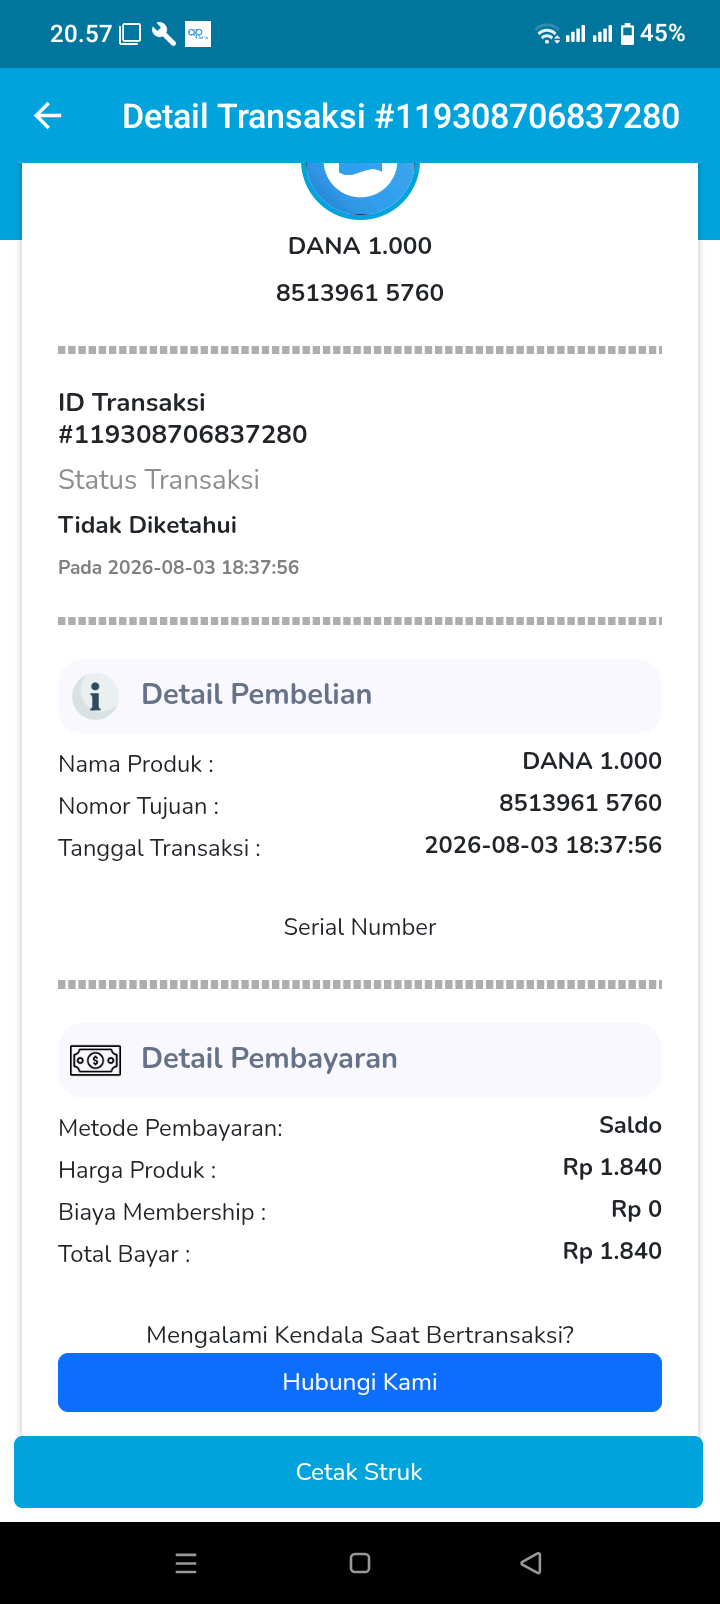Tap the back arrow in header
720x1604 pixels.
(x=48, y=116)
